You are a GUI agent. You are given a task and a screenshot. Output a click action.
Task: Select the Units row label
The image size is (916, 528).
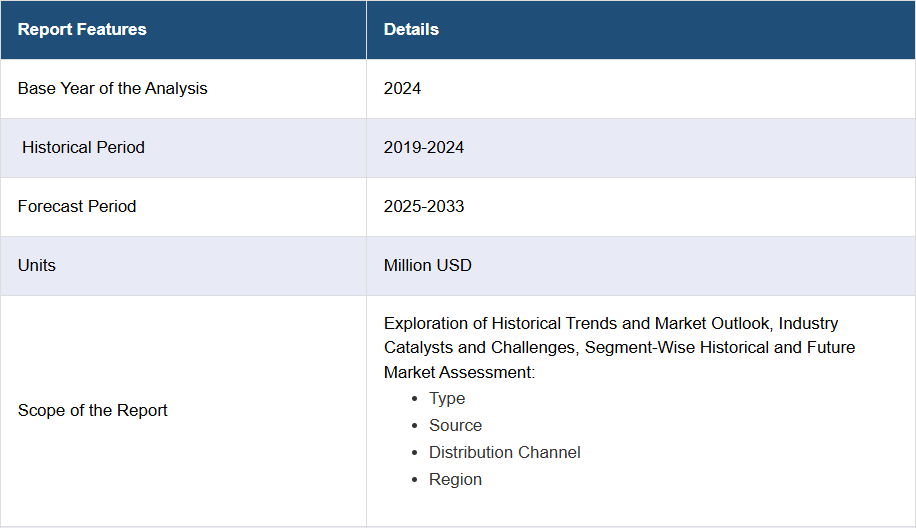(x=37, y=265)
